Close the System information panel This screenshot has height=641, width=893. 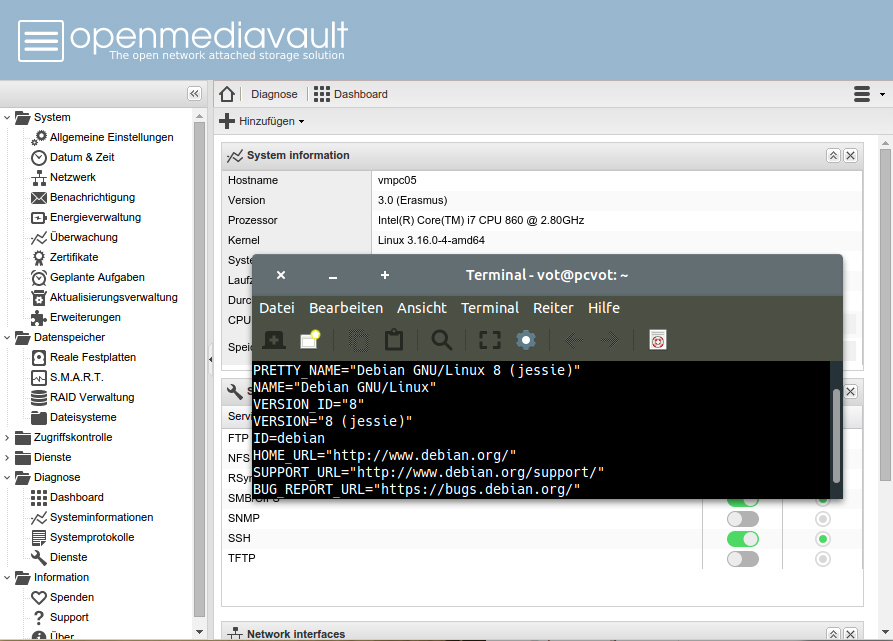[x=850, y=155]
